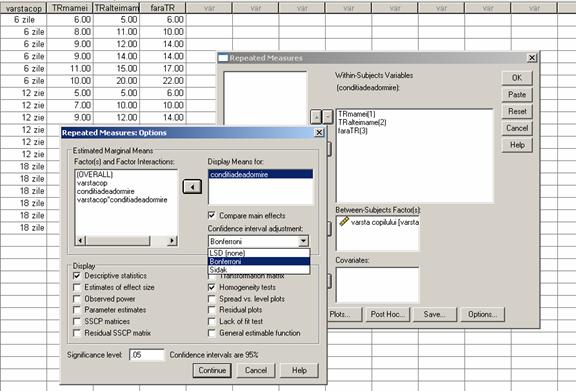The height and width of the screenshot is (391, 576).
Task: Click left arrow of factor list scrollbar
Action: (x=80, y=241)
